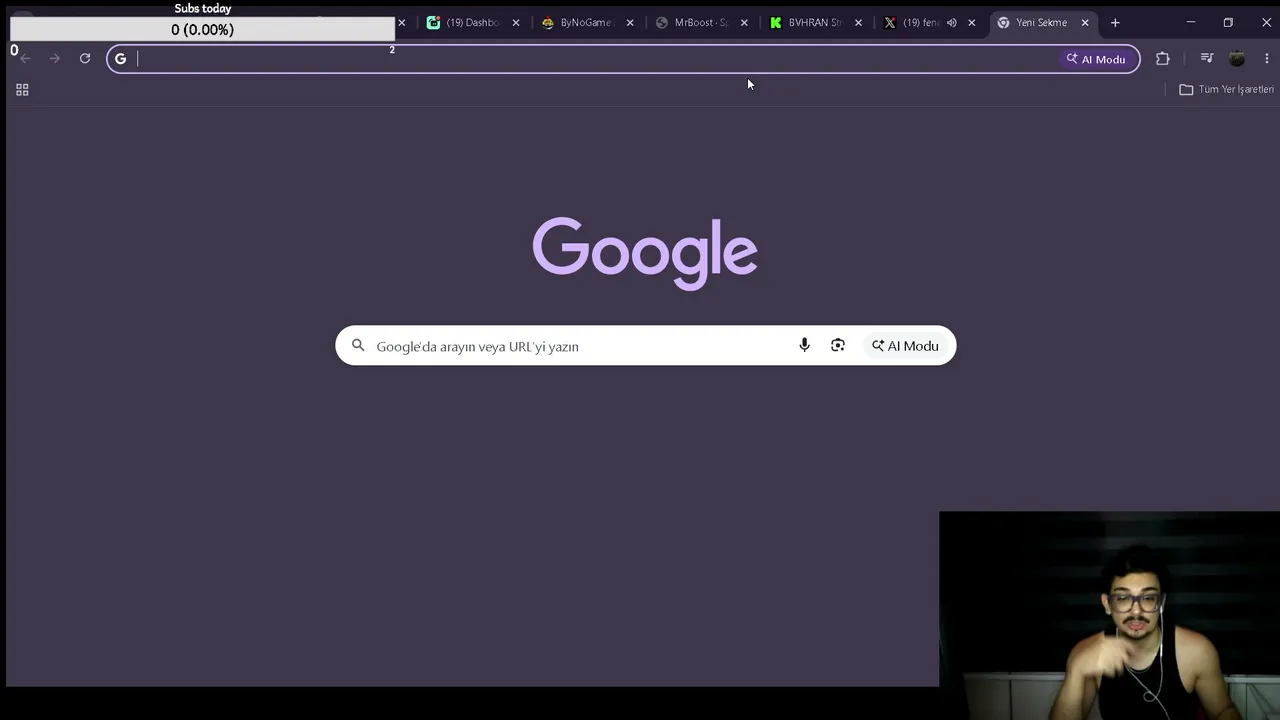
Task: Start voice search with the microphone icon
Action: point(804,346)
